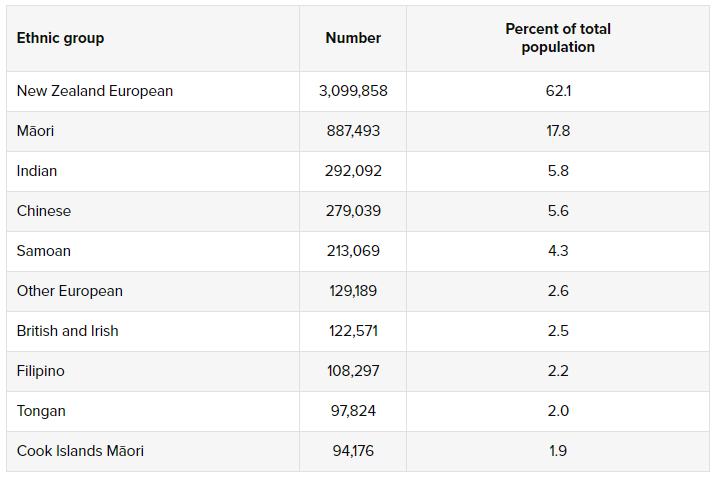Click the Cook Islands Māori cell
716x480 pixels.
pos(80,451)
